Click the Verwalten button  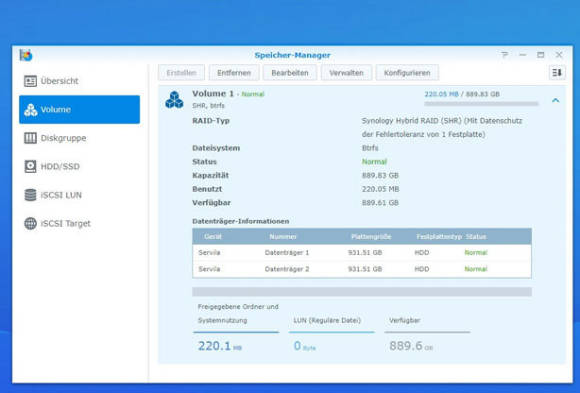[x=346, y=73]
